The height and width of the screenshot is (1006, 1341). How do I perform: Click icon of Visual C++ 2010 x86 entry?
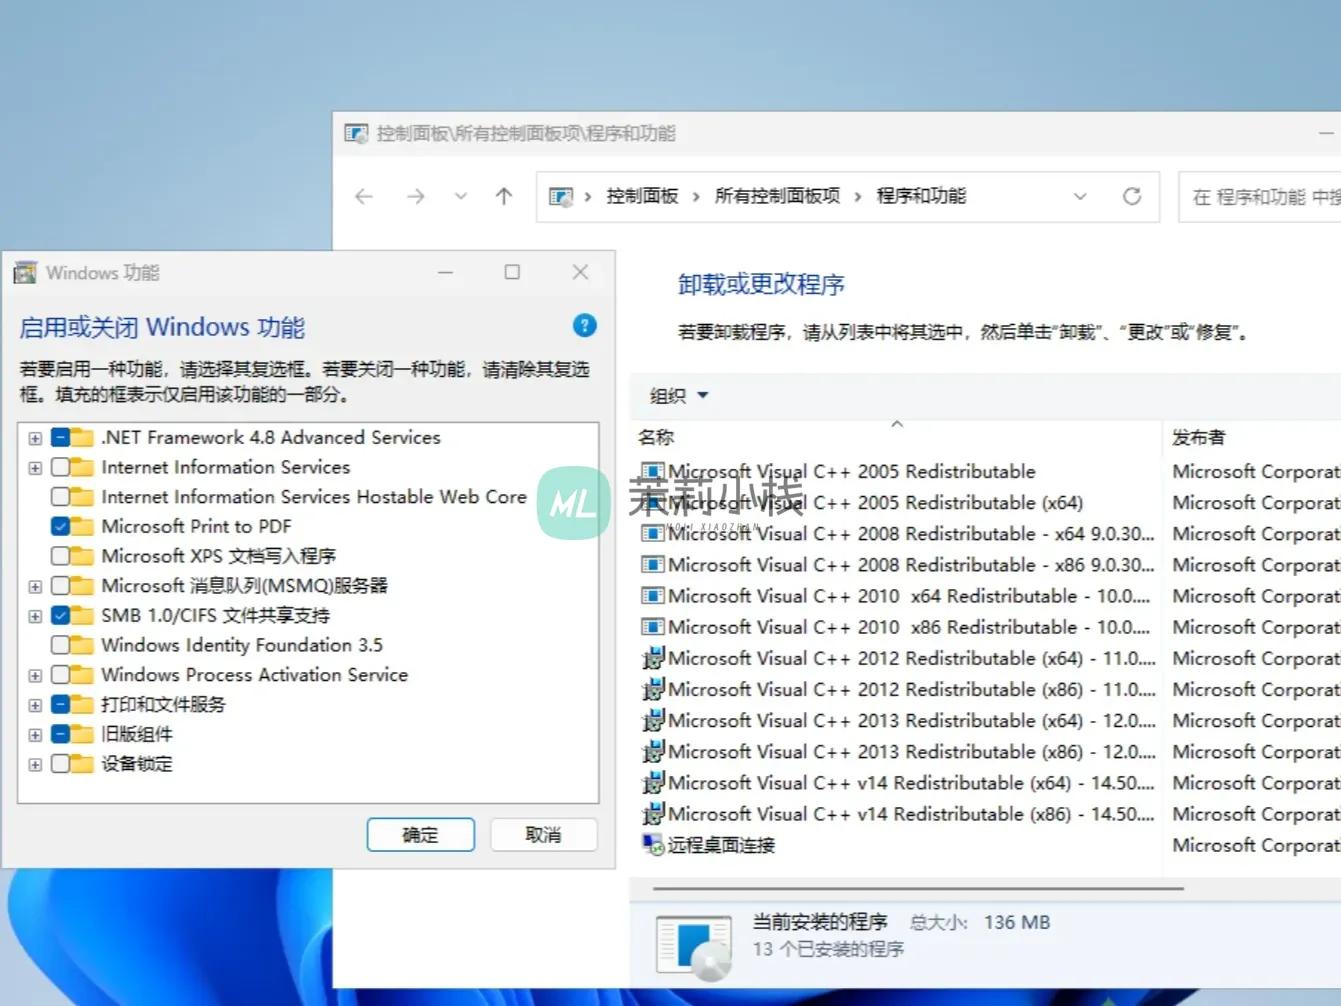(653, 626)
